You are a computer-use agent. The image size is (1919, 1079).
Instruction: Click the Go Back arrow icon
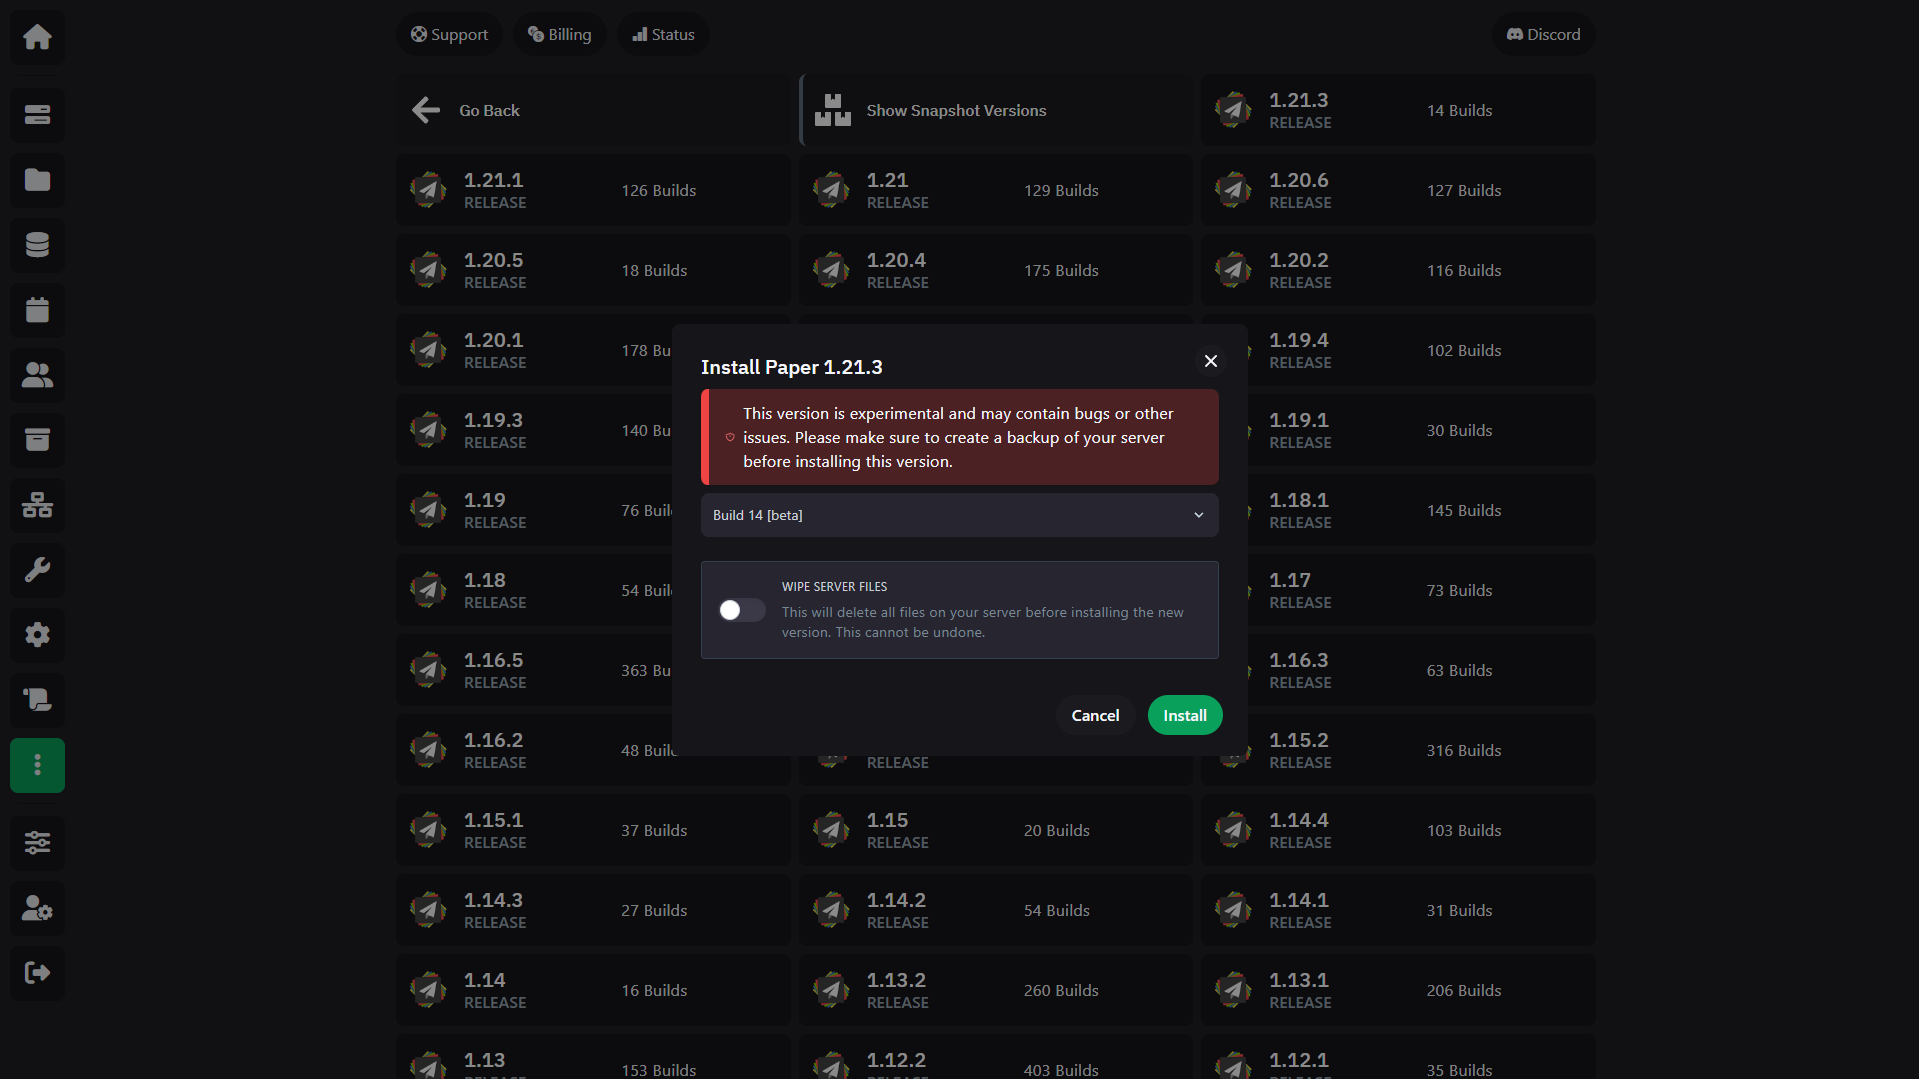[x=426, y=110]
